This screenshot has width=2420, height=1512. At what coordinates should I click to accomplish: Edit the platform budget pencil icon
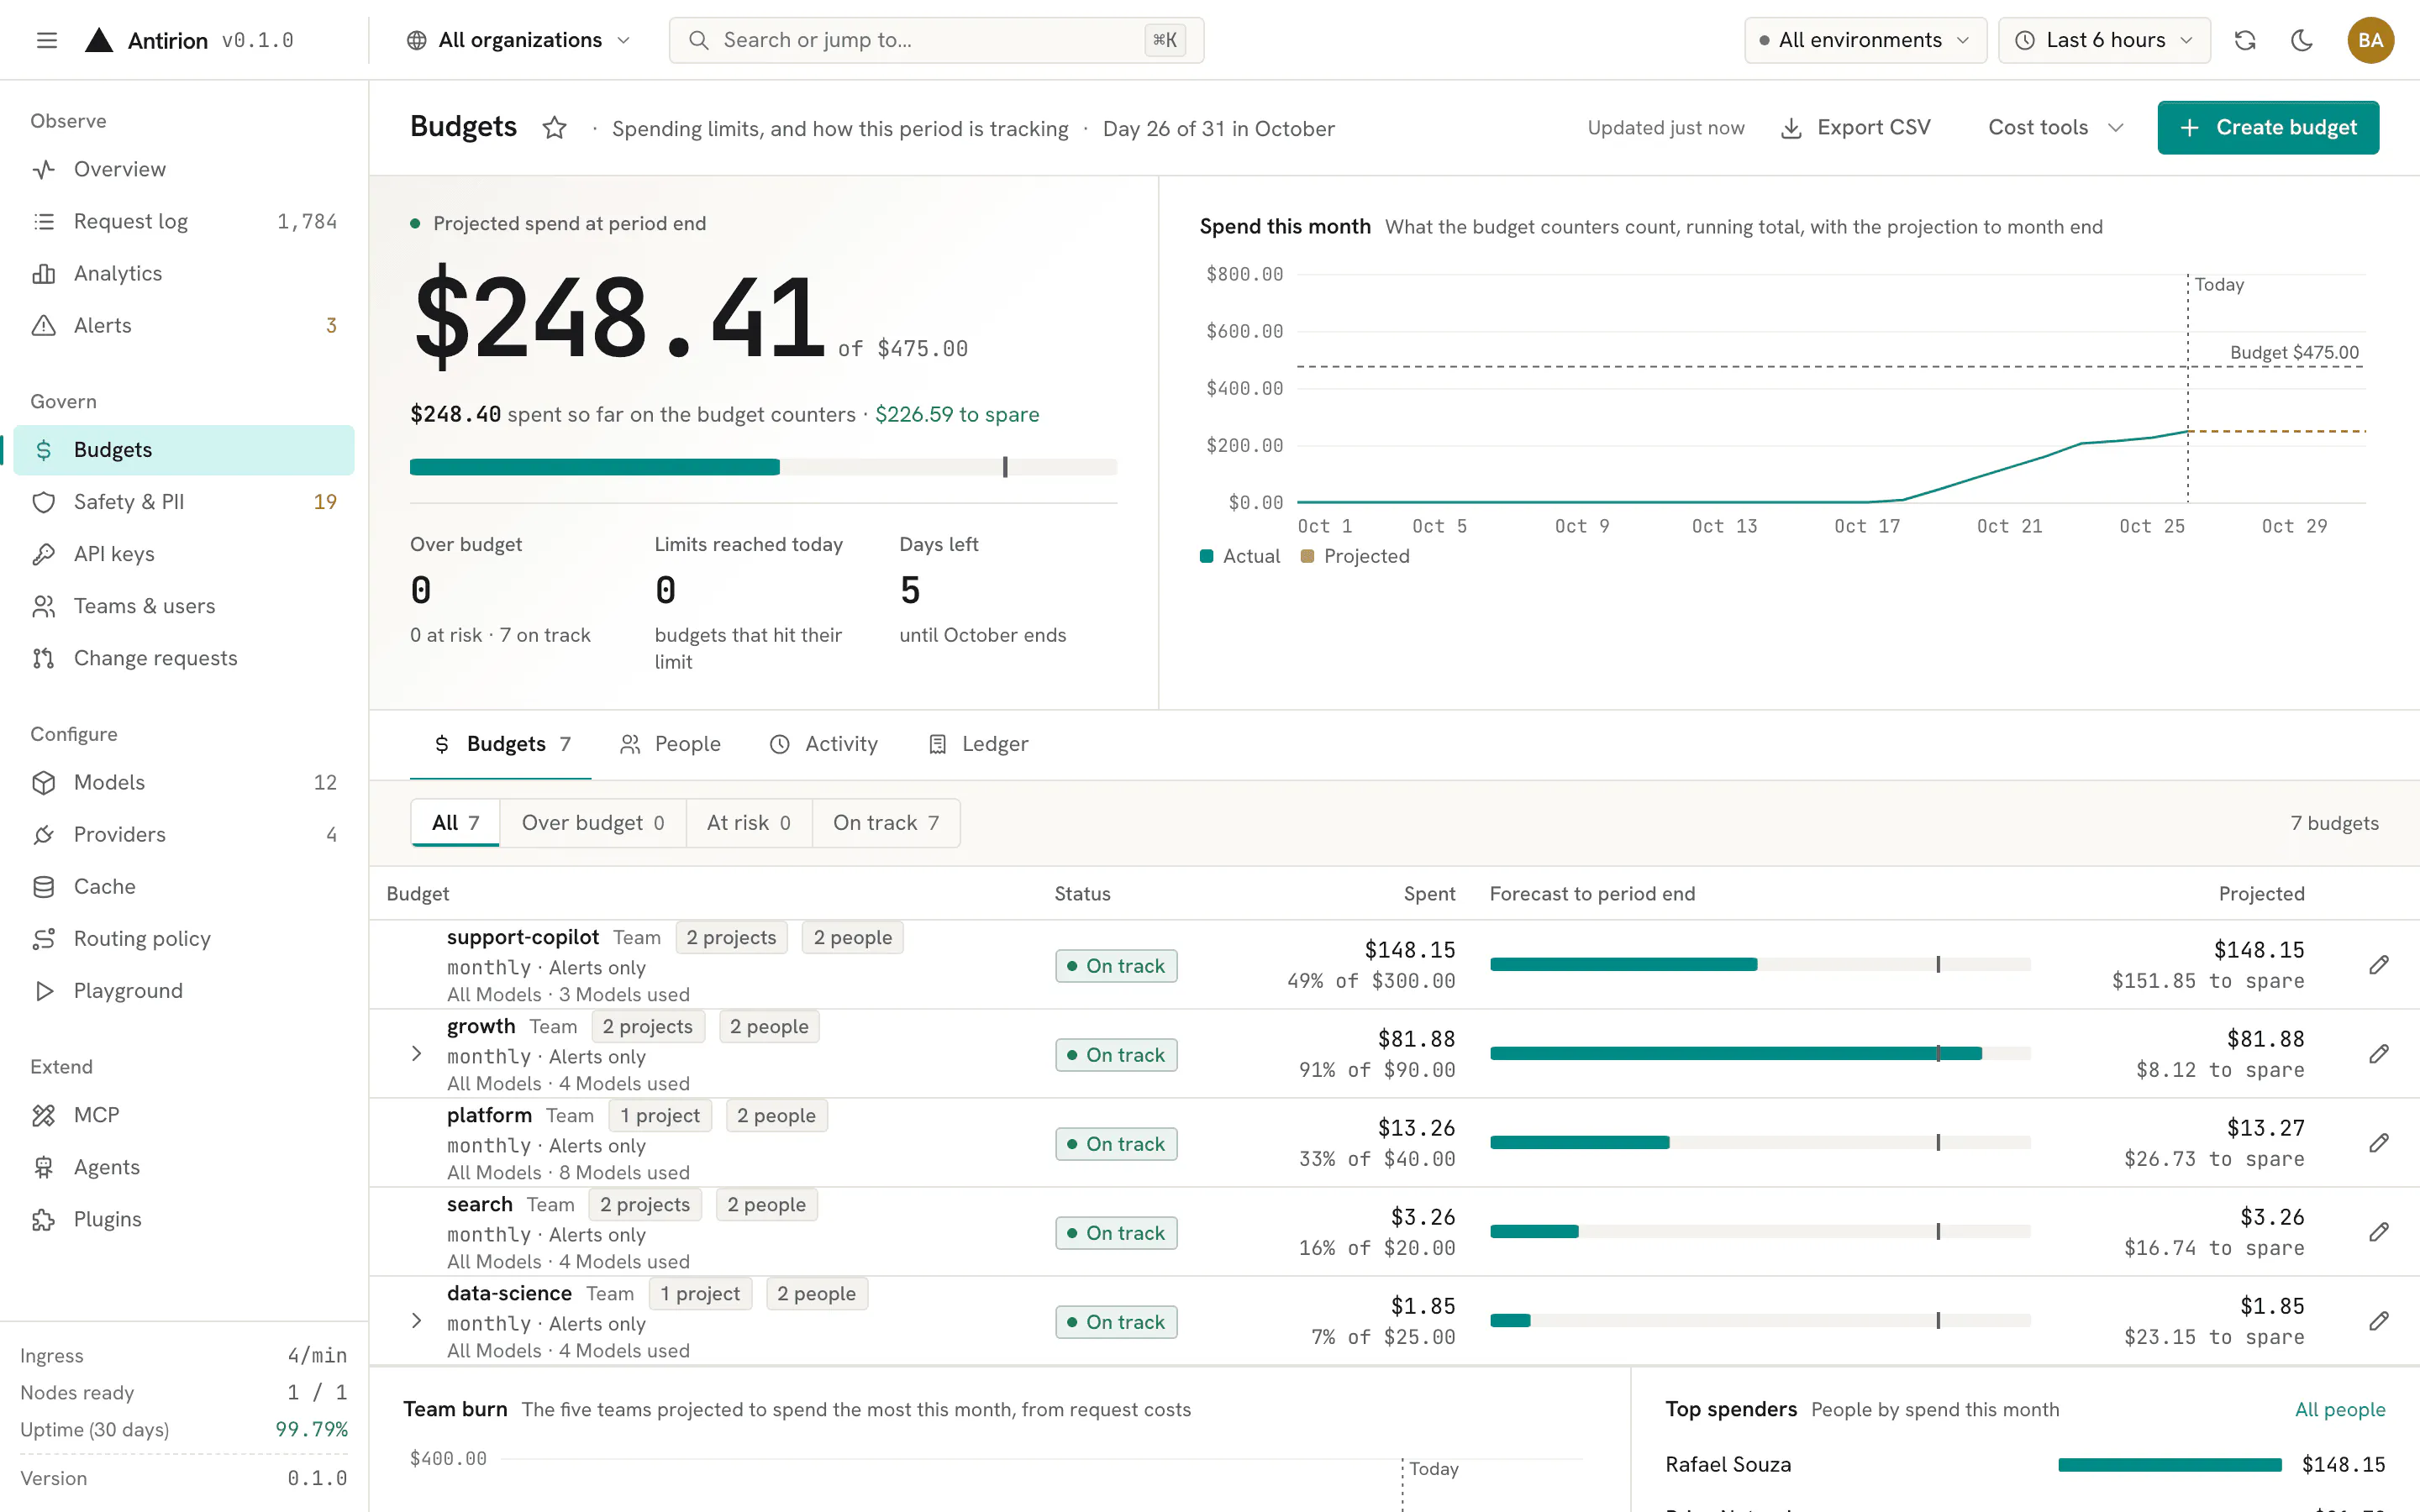(x=2379, y=1143)
